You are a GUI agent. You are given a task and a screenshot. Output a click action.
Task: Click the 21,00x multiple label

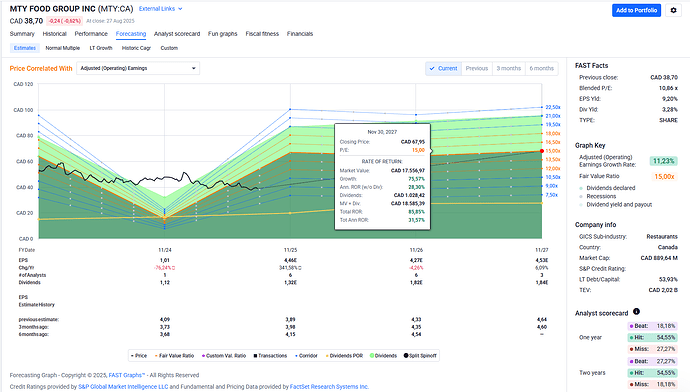point(553,116)
